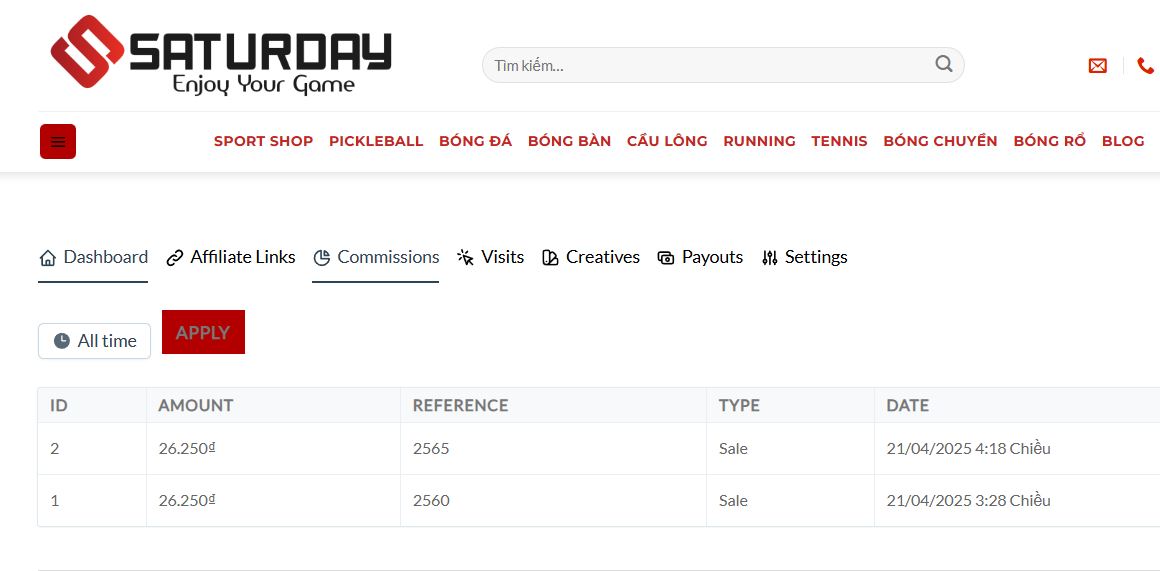Open the PICKLEBALL menu item

[376, 141]
